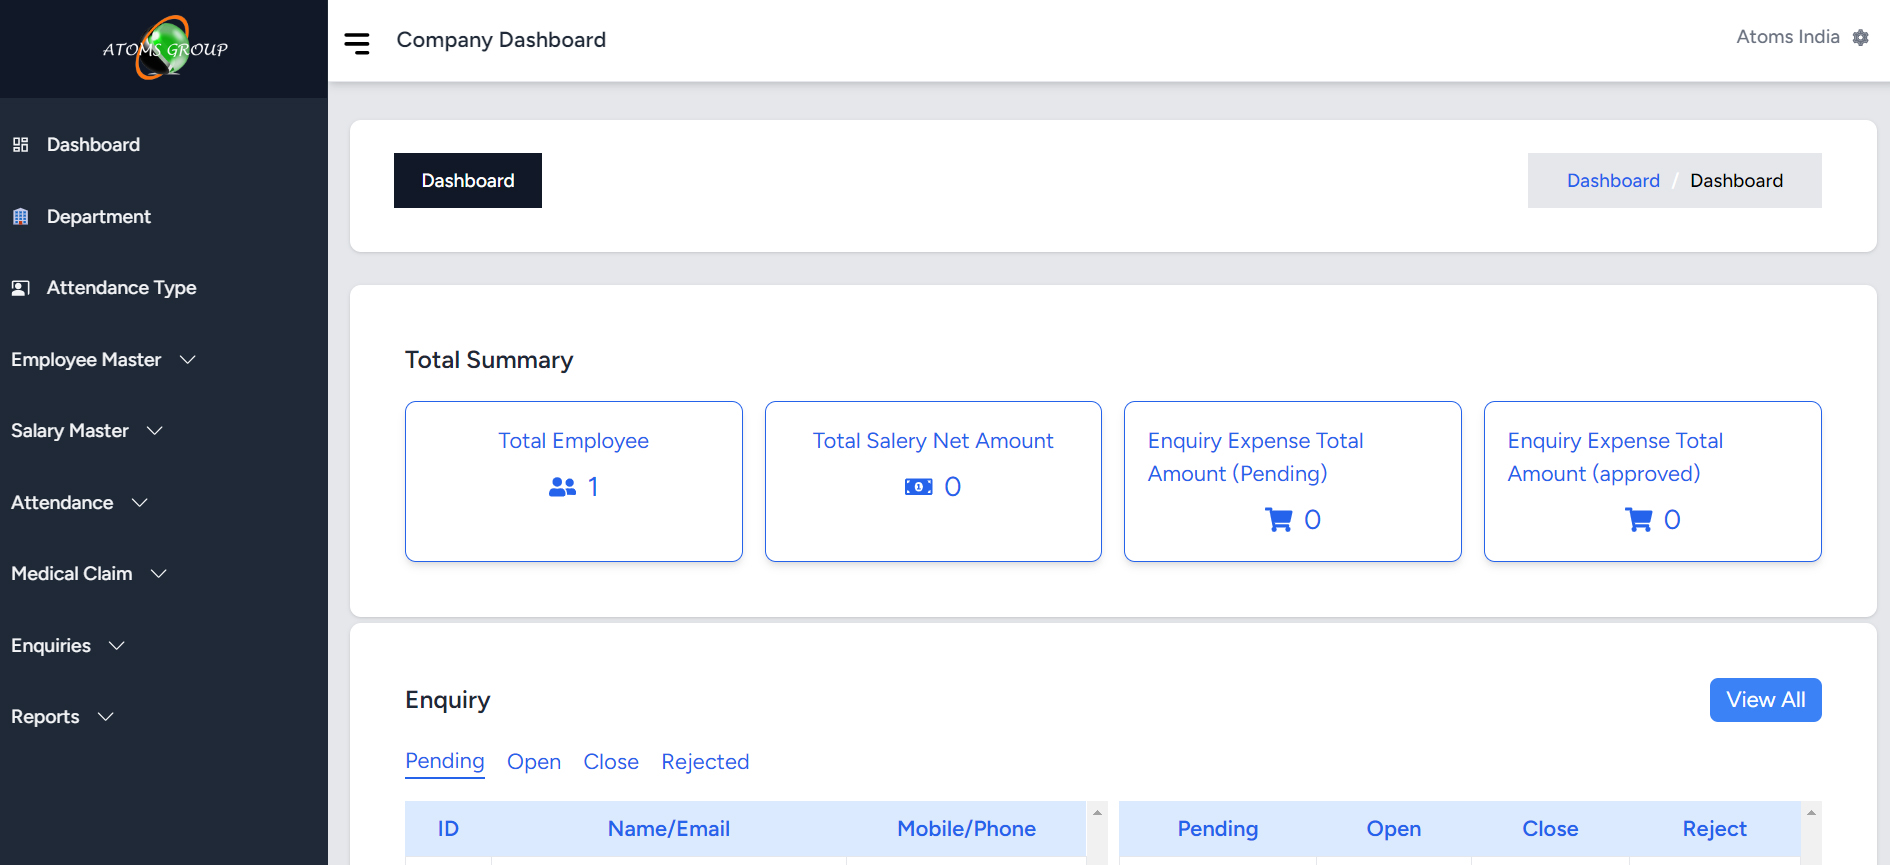This screenshot has width=1890, height=865.
Task: Open settings gear next to Atoms India
Action: coord(1860,38)
